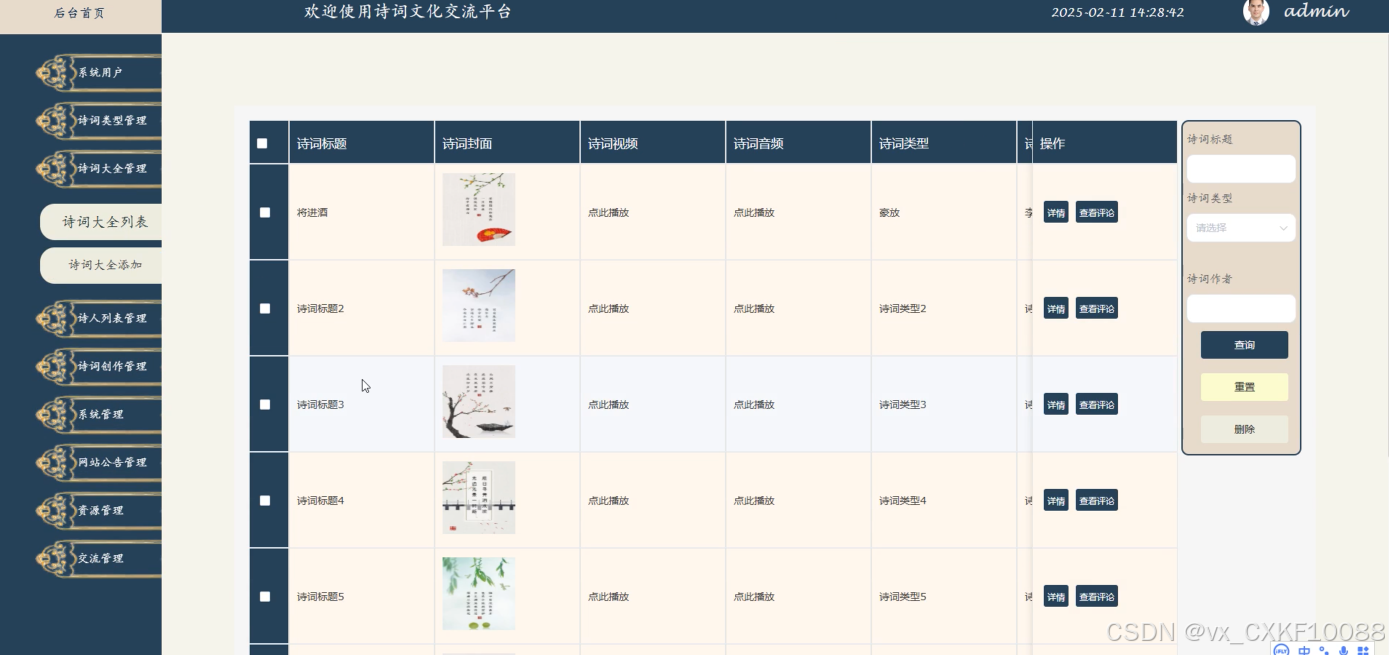This screenshot has width=1389, height=655.
Task: Check the 诗词标题2 row checkbox
Action: tap(265, 308)
